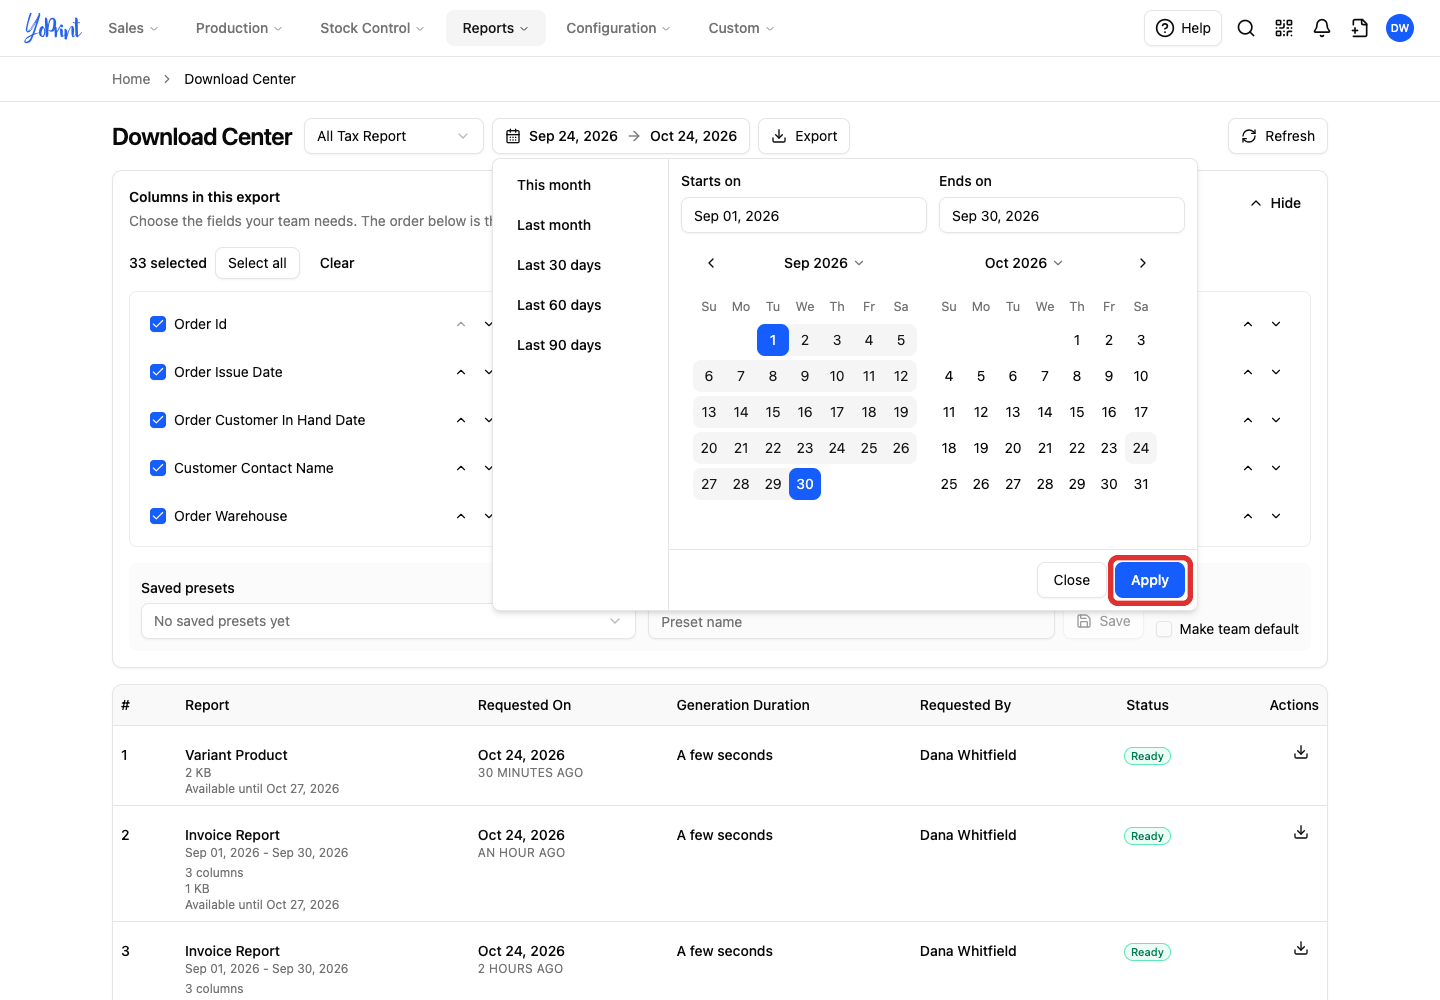Click the Preset name input field
The height and width of the screenshot is (1000, 1440).
coord(852,622)
